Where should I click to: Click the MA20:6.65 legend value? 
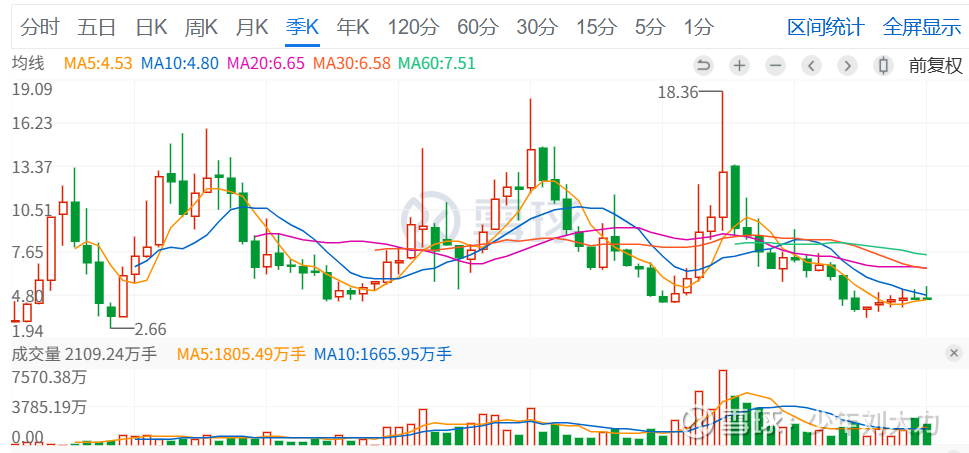266,63
